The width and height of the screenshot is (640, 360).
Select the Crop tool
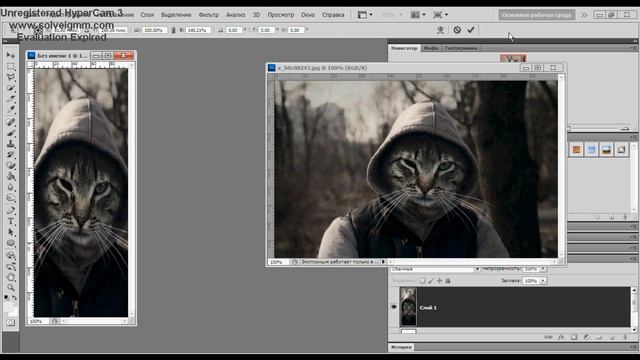(11, 99)
